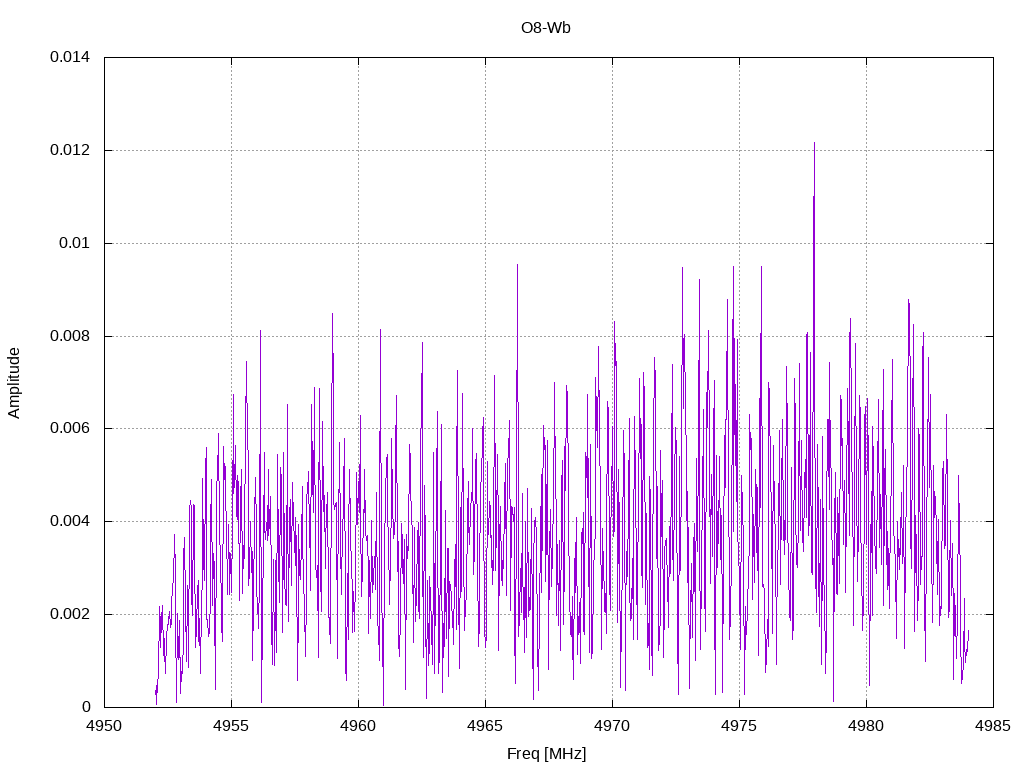Click the 4965 x-axis tick label
The width and height of the screenshot is (1024, 768).
[485, 726]
